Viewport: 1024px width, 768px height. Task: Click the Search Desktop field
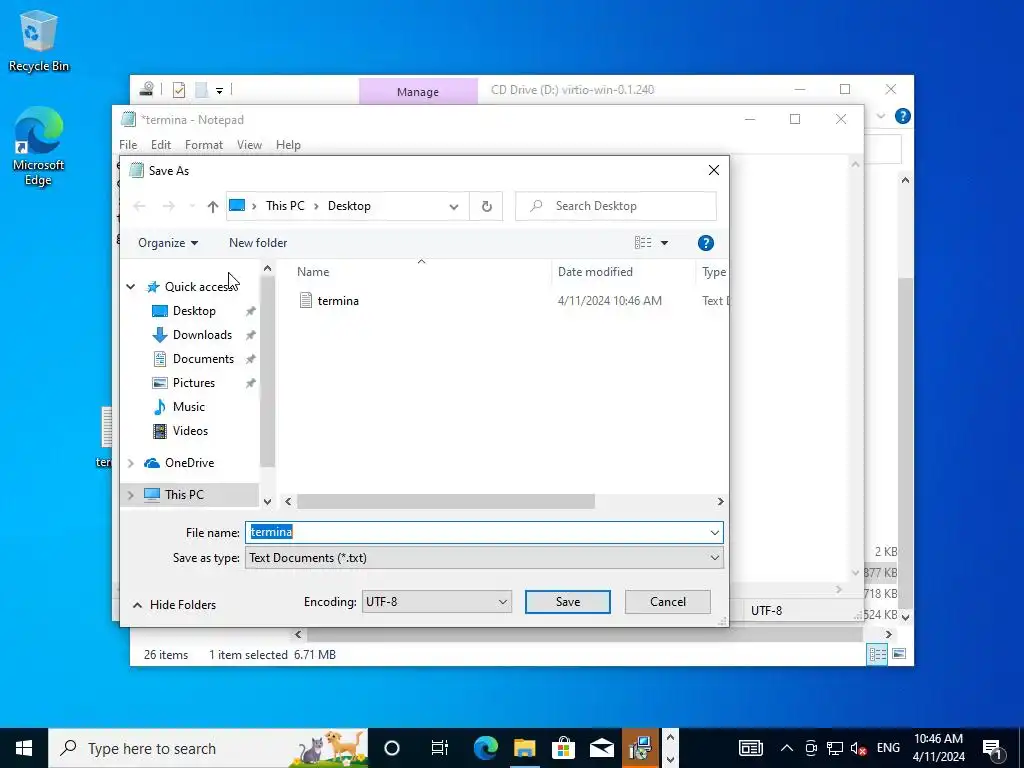pos(616,206)
